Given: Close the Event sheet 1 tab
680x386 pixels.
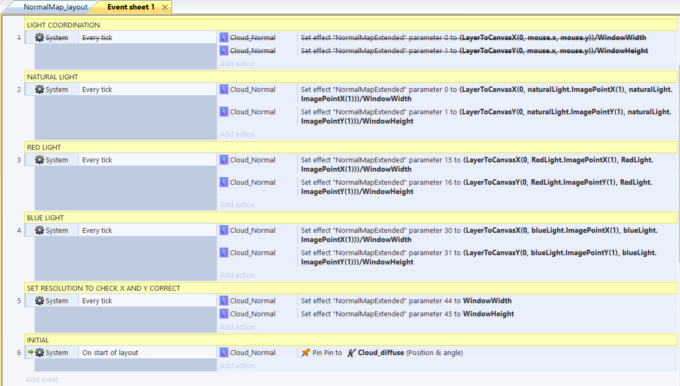Looking at the screenshot, I should (x=165, y=7).
